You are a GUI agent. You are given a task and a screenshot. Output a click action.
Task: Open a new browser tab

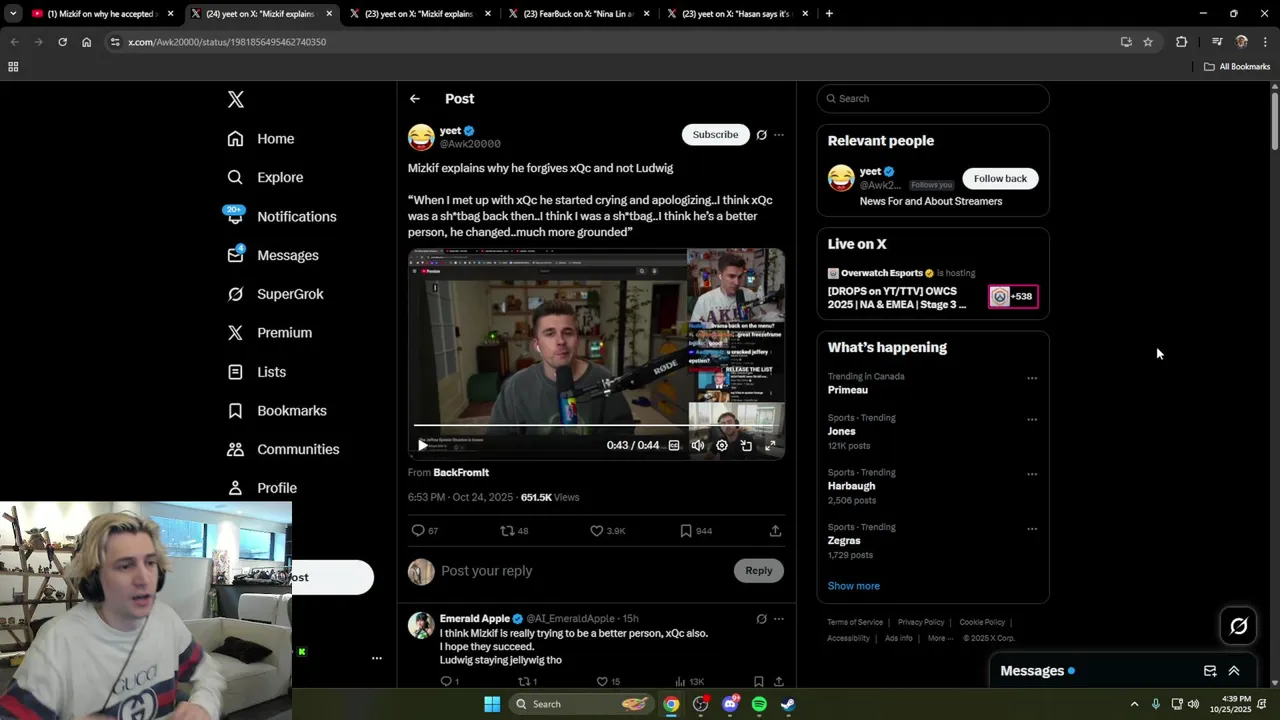[x=829, y=14]
